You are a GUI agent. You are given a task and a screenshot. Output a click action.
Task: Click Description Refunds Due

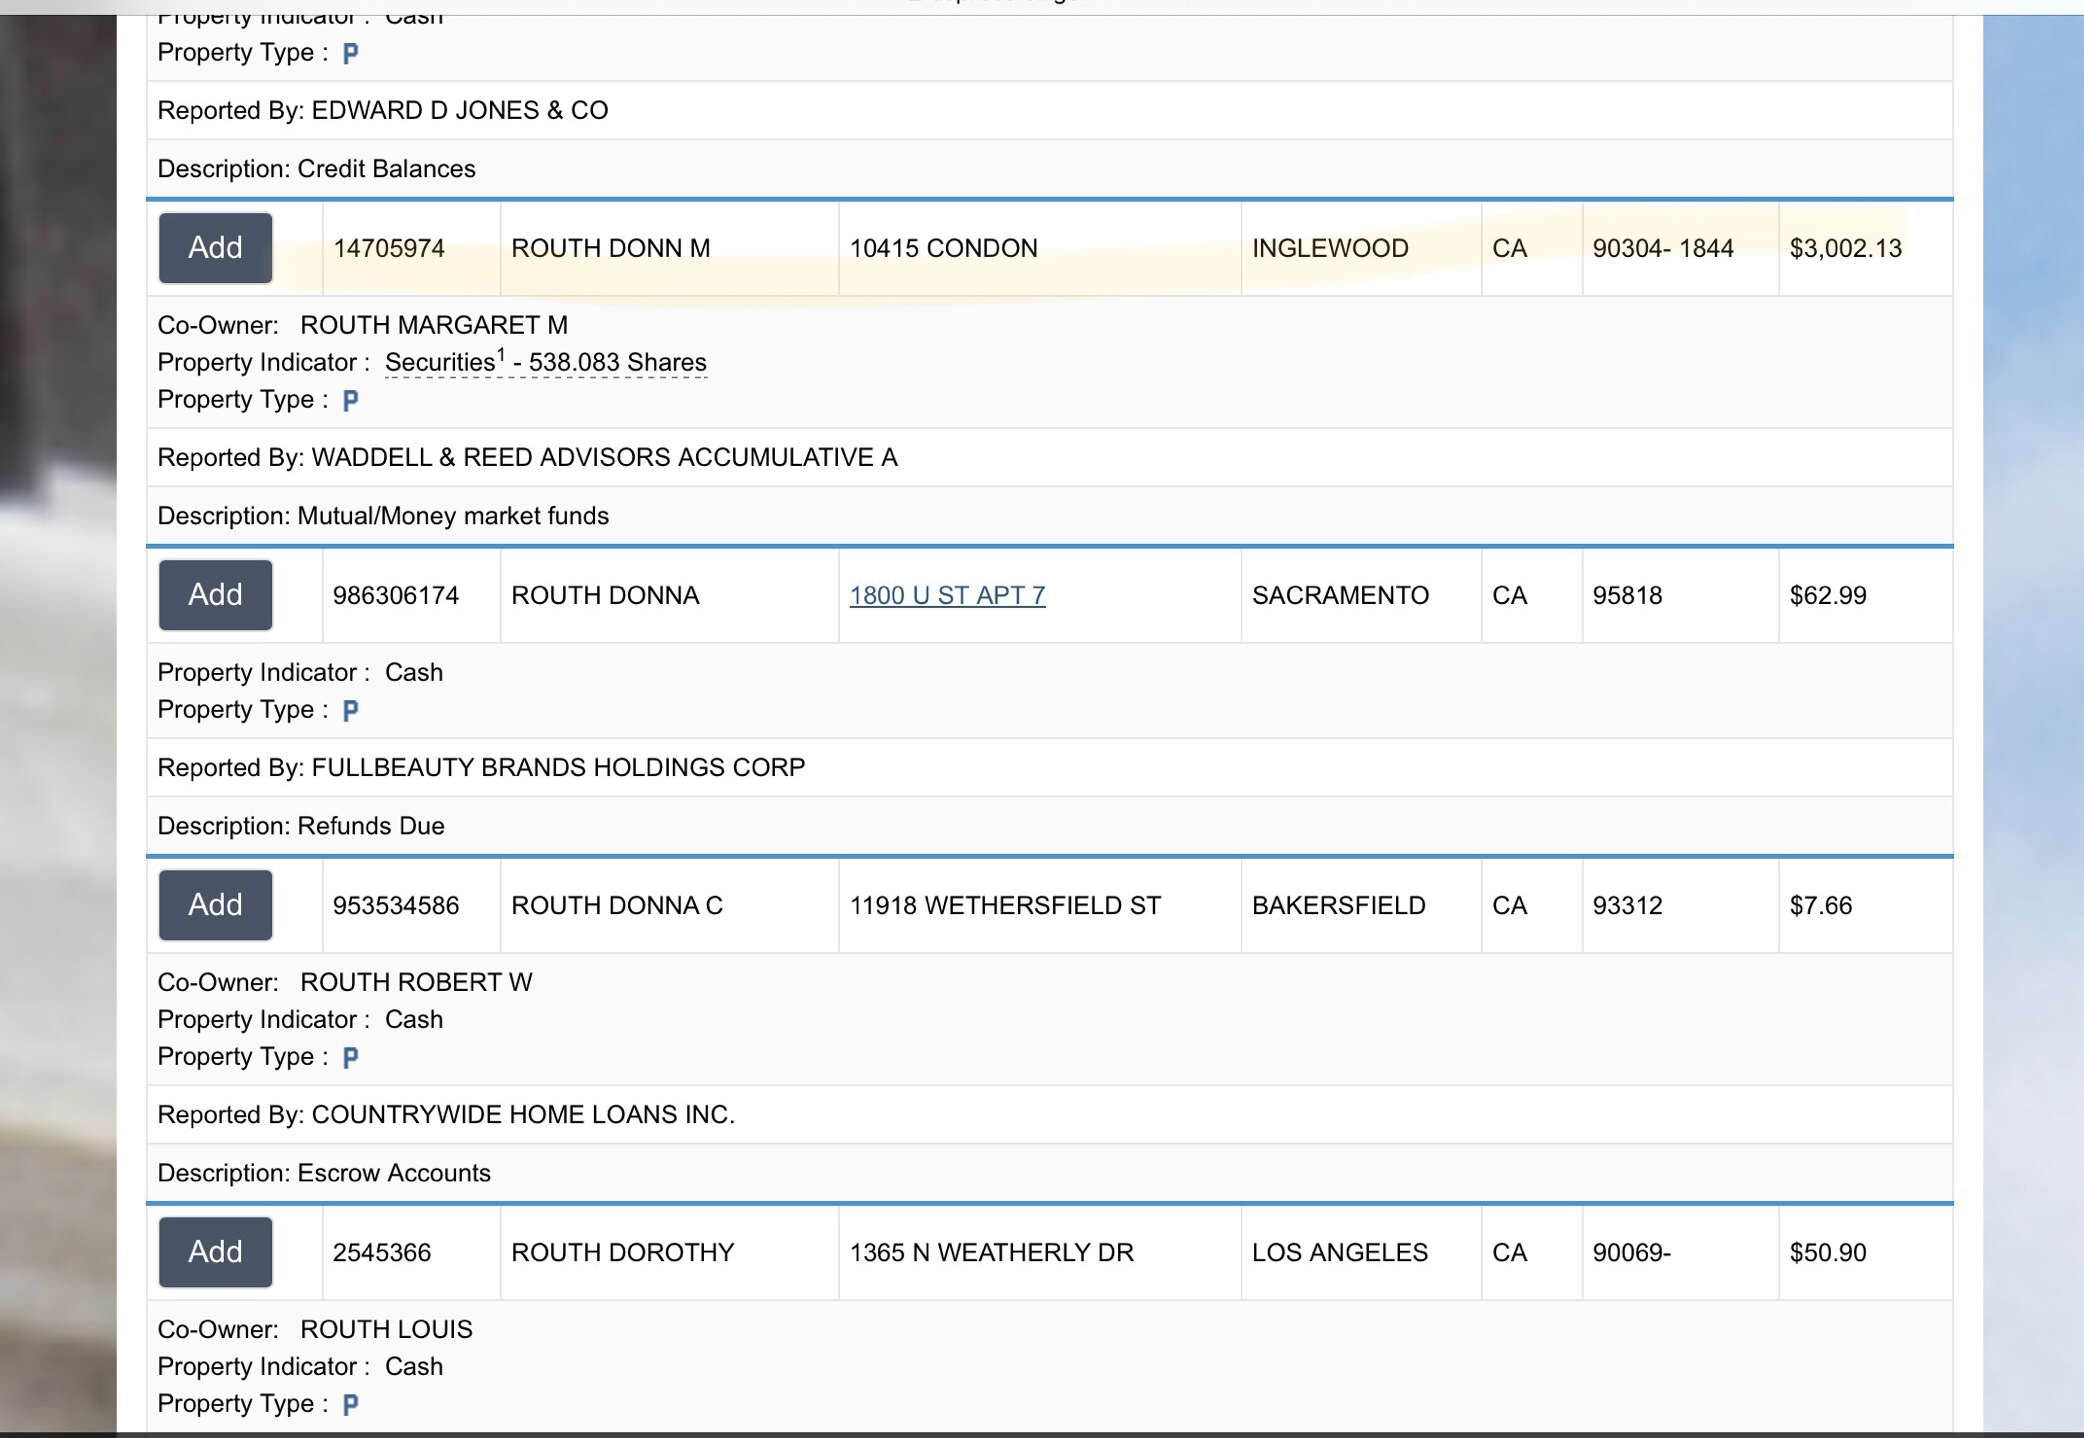[x=301, y=826]
